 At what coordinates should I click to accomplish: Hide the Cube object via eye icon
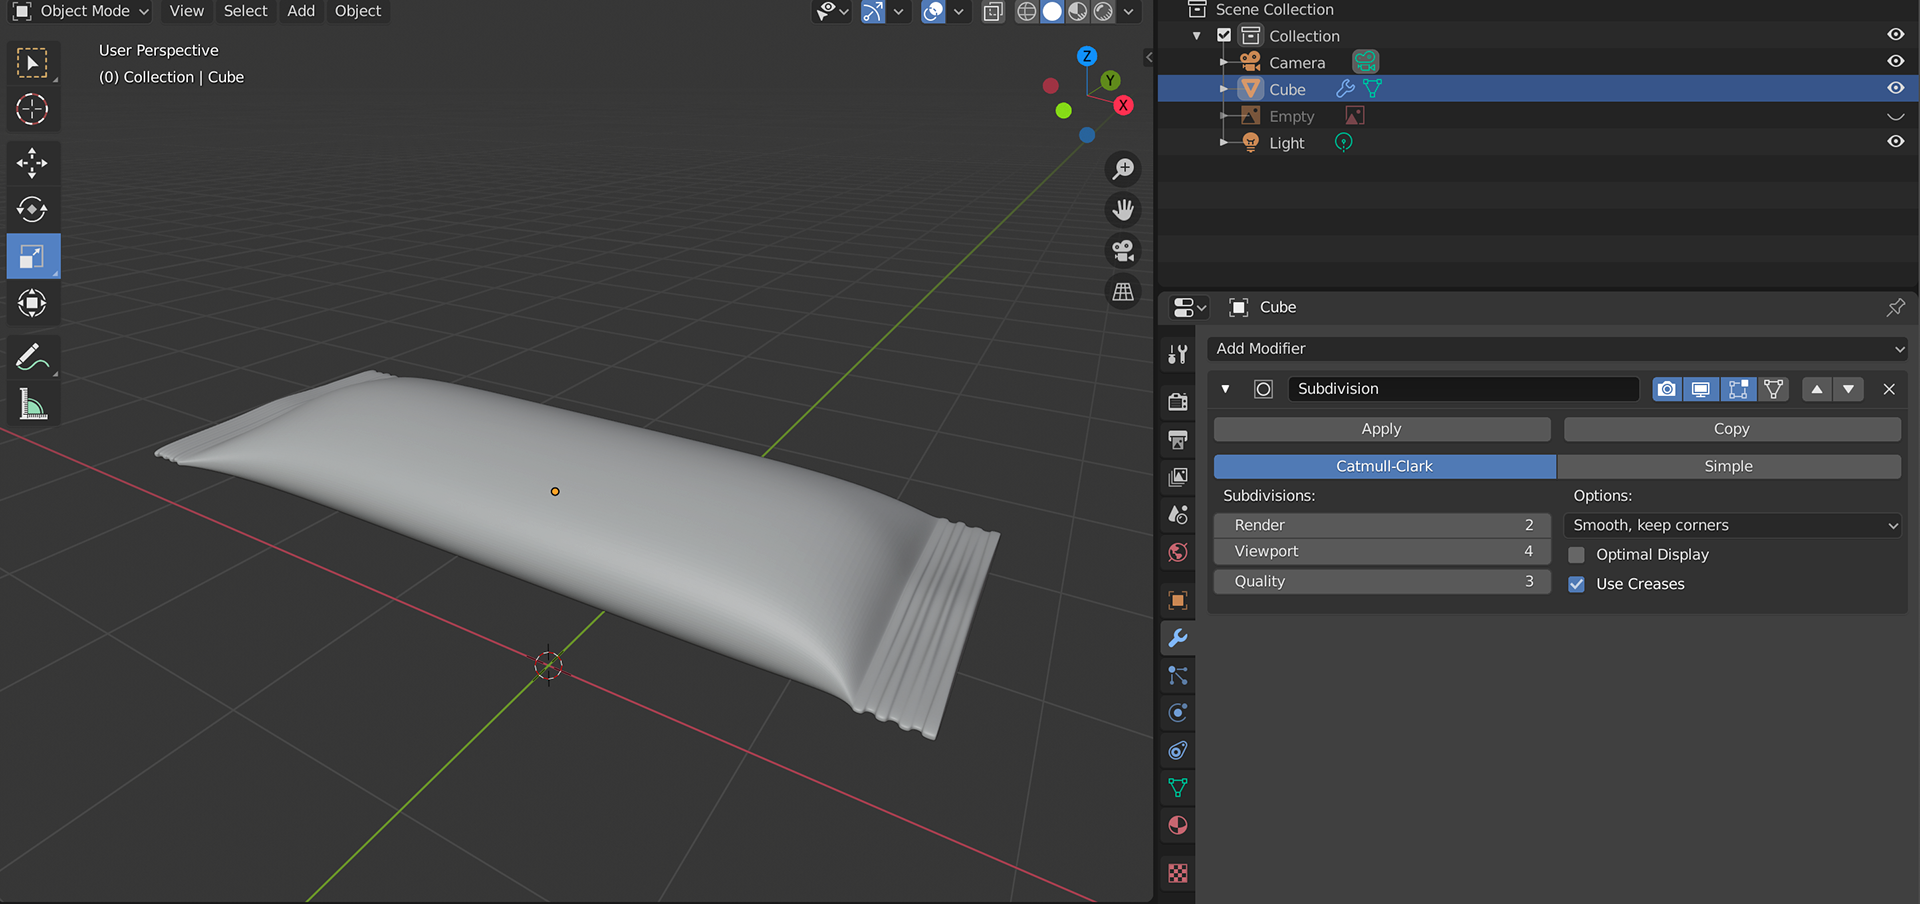(1895, 88)
